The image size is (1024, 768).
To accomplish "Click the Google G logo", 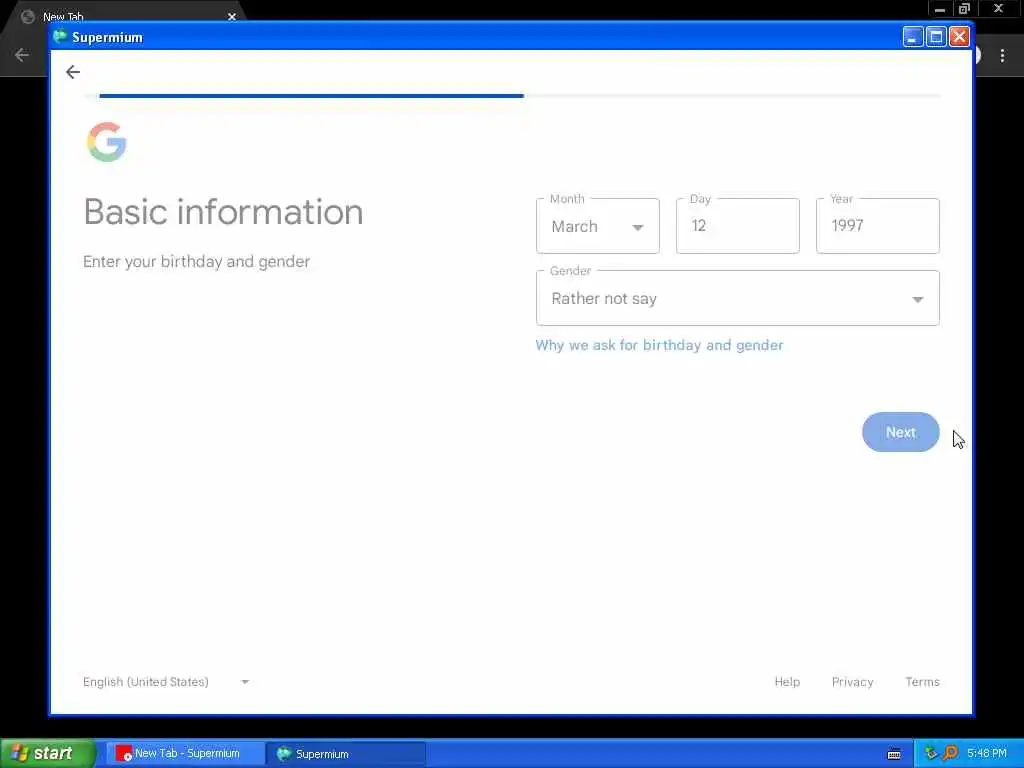I will (106, 142).
